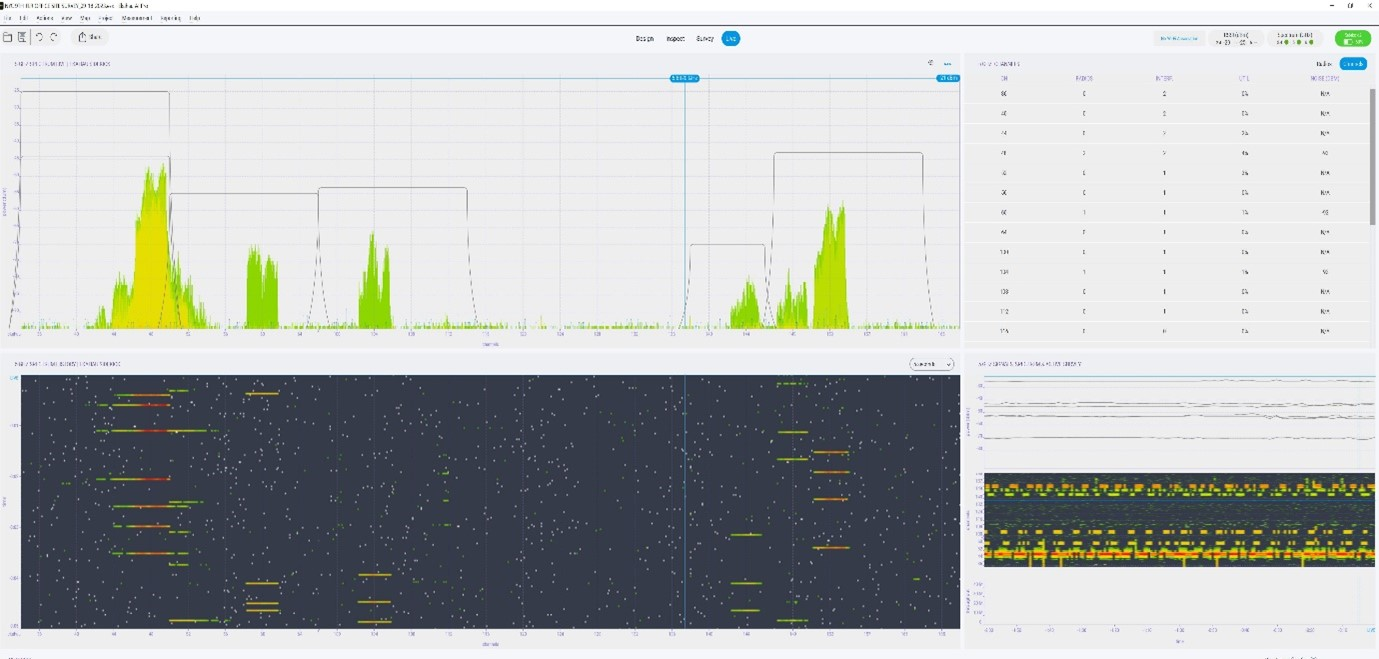Switch to Live mode
Image resolution: width=1379 pixels, height=659 pixels.
coord(731,38)
